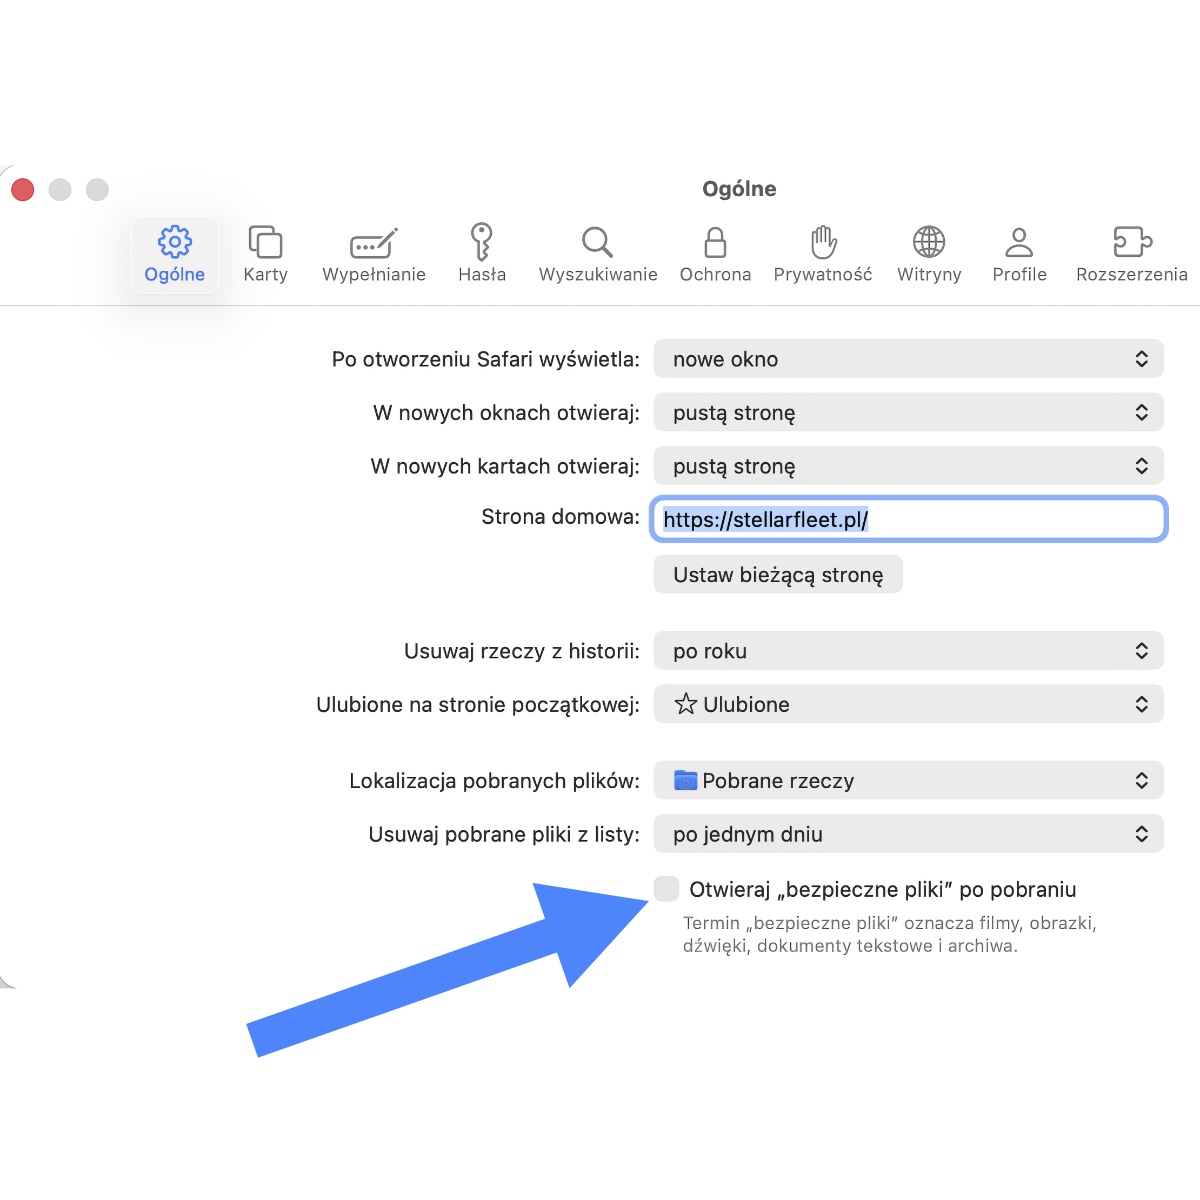Click the Ogólne window title

pyautogui.click(x=739, y=189)
